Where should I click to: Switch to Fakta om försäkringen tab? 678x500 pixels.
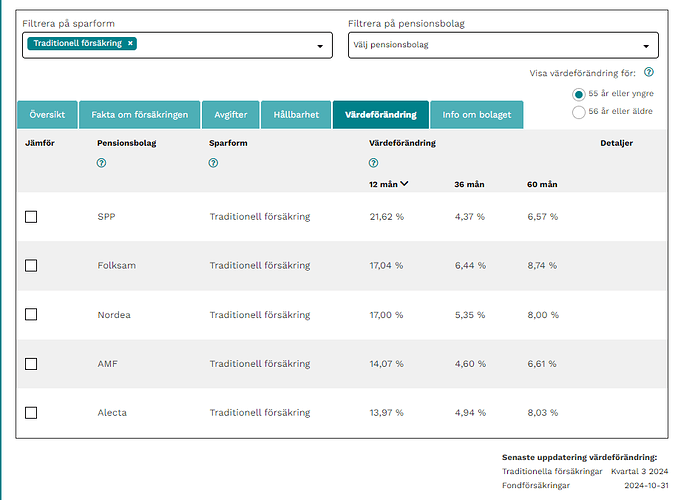140,115
